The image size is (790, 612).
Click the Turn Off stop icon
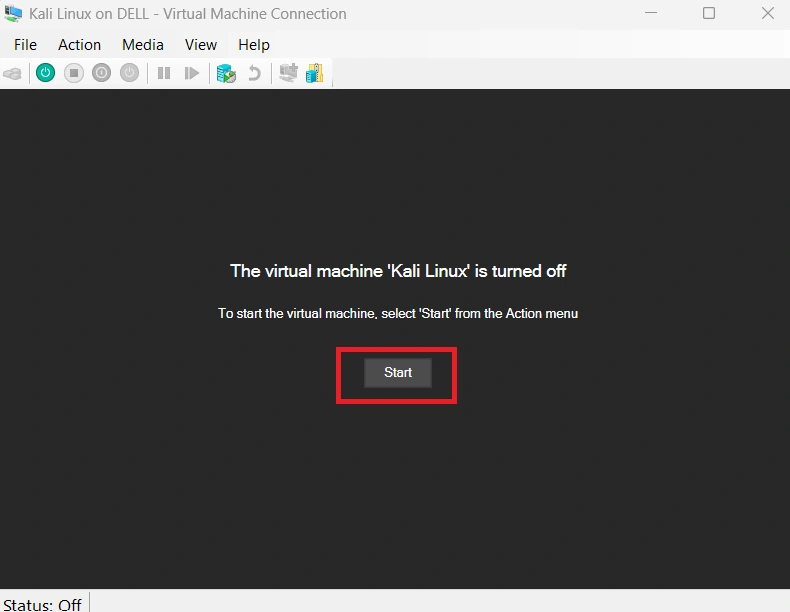(x=74, y=73)
